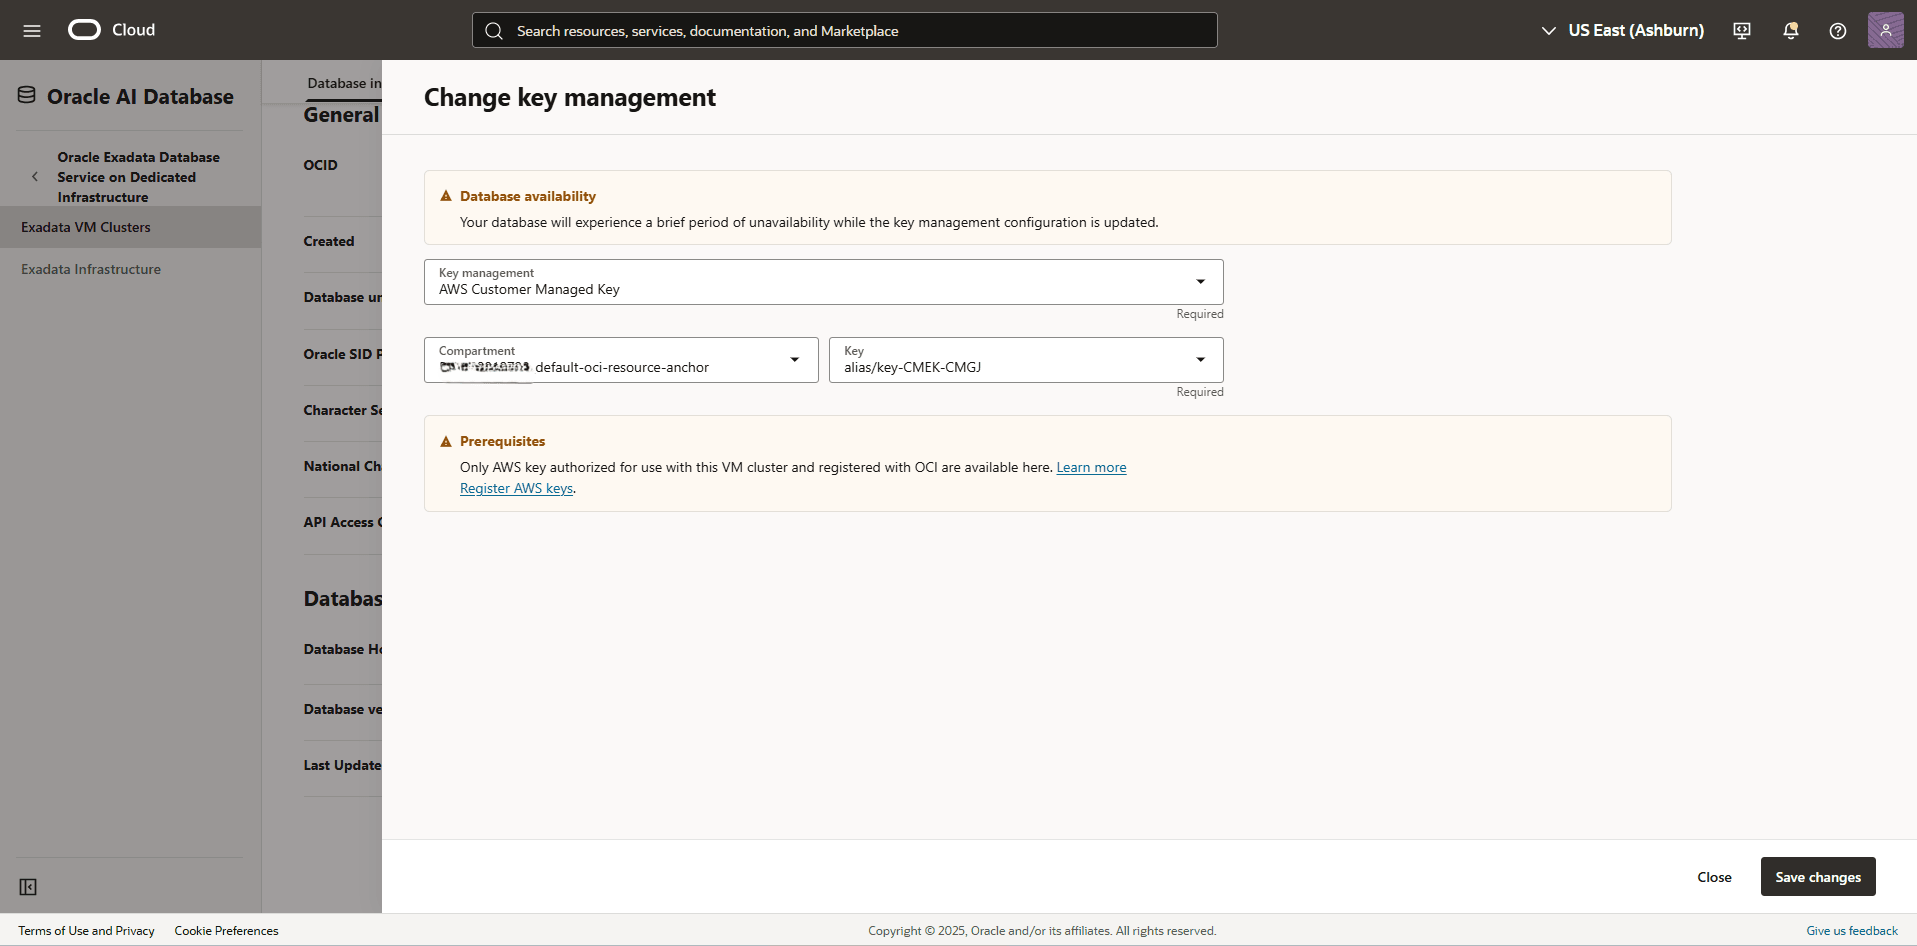Open the Help menu icon

[x=1837, y=30]
